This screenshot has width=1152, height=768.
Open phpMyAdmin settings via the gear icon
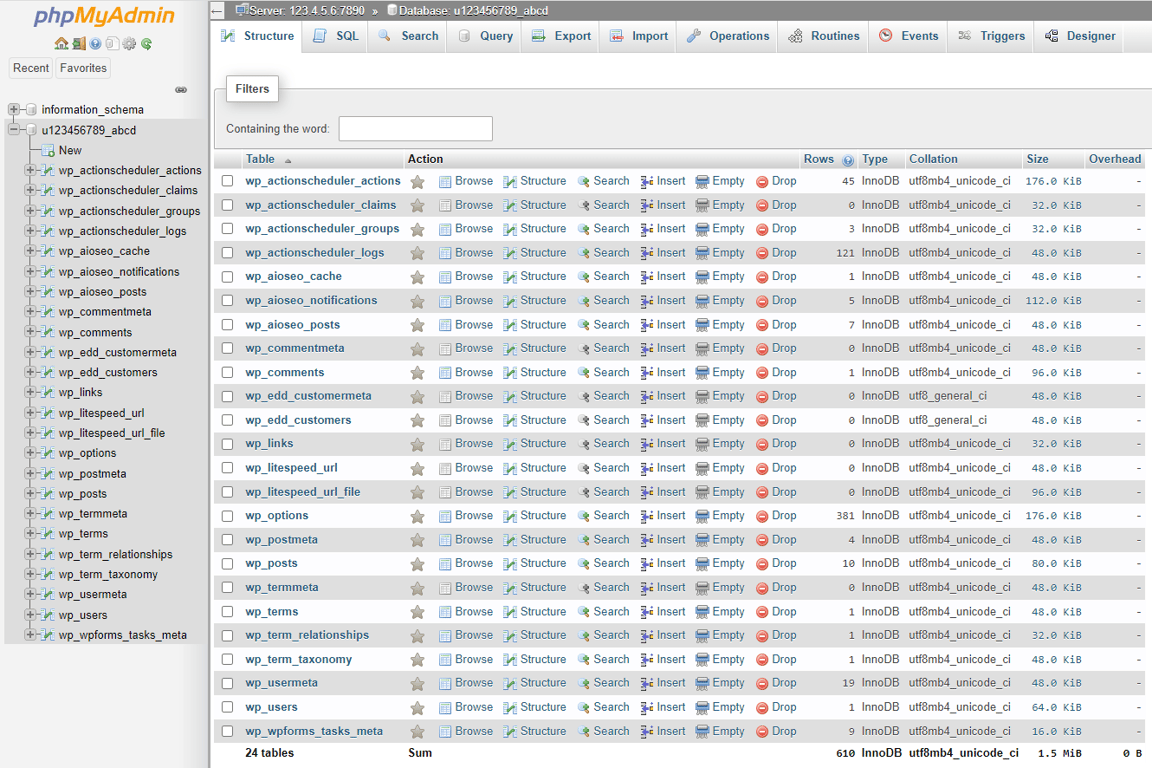(x=129, y=45)
